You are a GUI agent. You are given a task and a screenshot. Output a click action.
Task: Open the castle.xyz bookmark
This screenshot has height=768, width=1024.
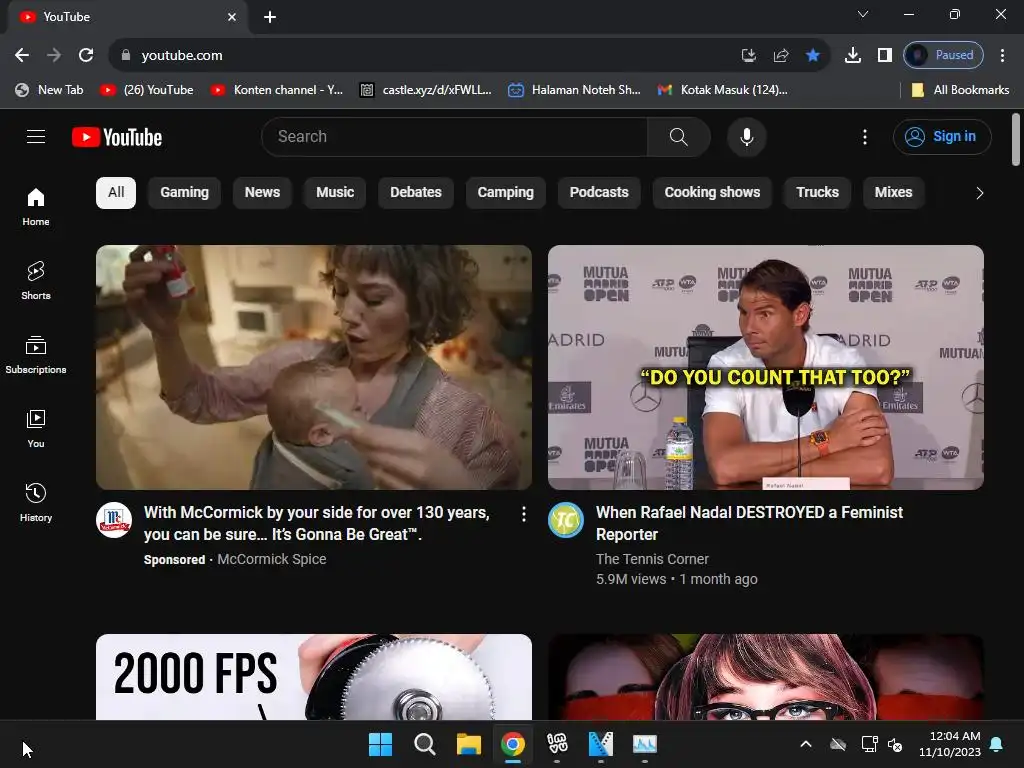click(426, 90)
